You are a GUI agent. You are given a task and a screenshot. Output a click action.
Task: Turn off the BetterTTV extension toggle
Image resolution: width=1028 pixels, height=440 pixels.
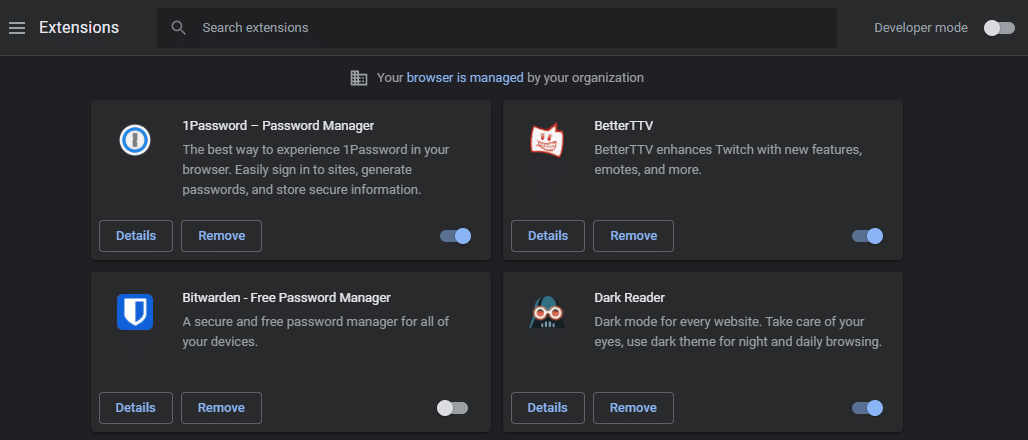click(867, 236)
